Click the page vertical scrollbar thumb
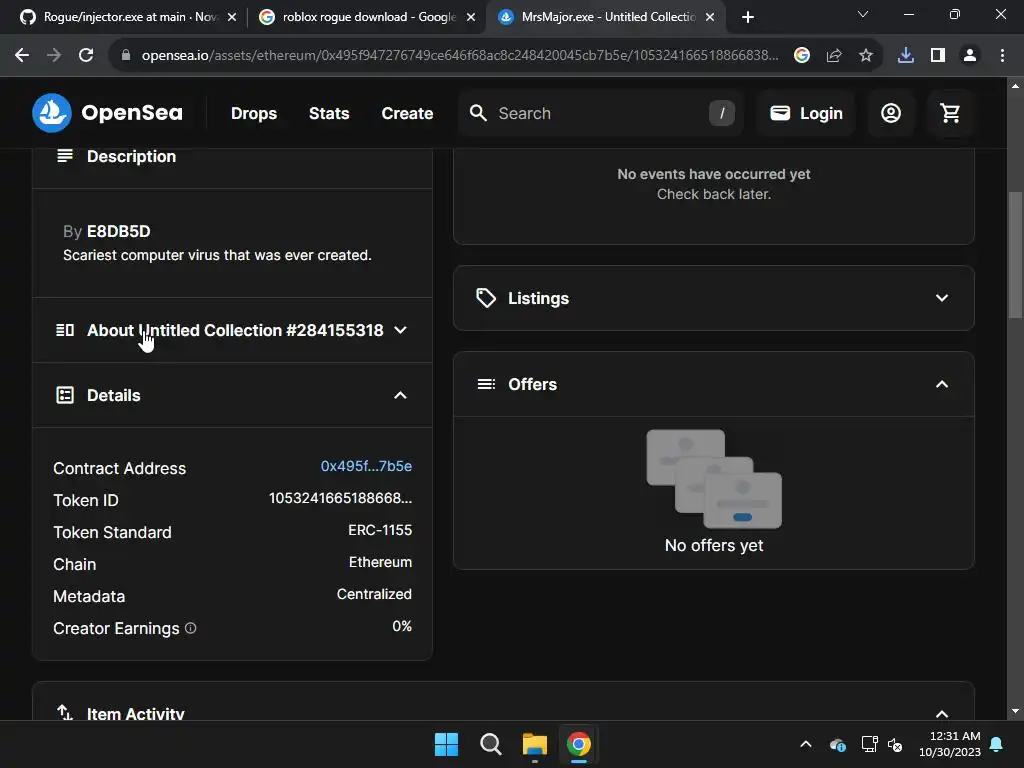Viewport: 1024px width, 768px height. click(1015, 255)
